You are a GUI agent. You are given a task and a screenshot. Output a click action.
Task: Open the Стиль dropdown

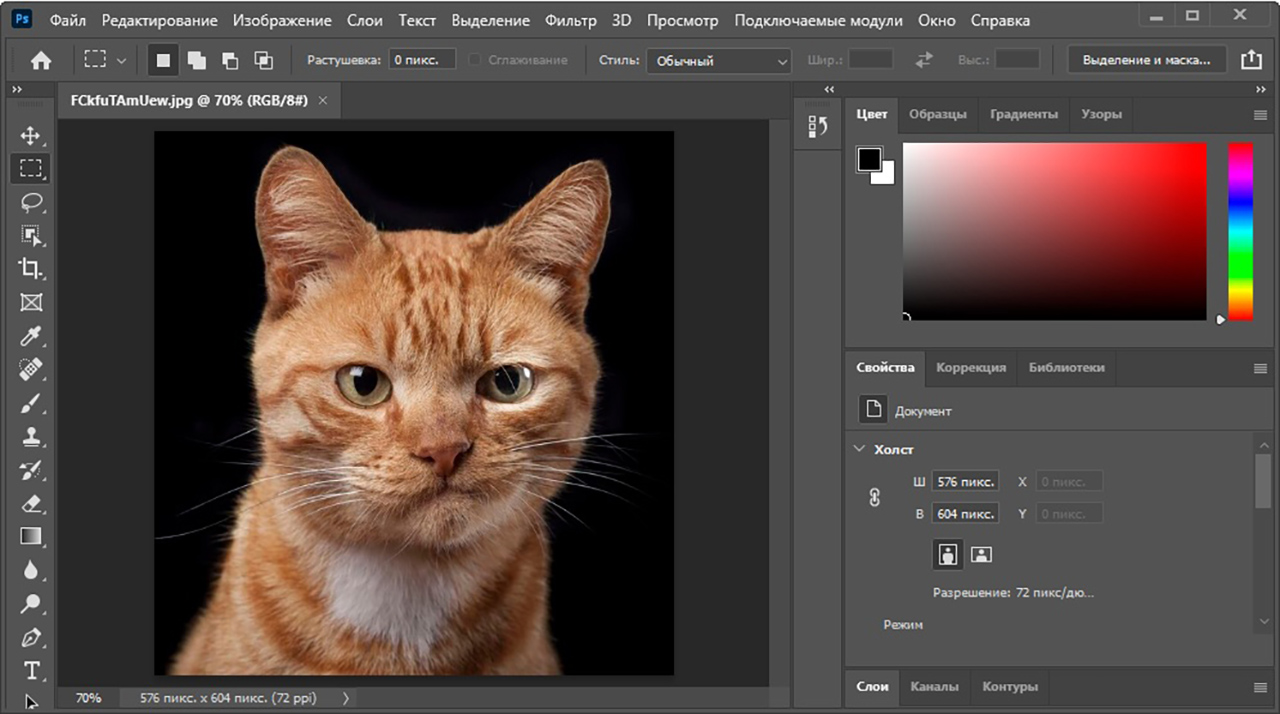click(718, 61)
